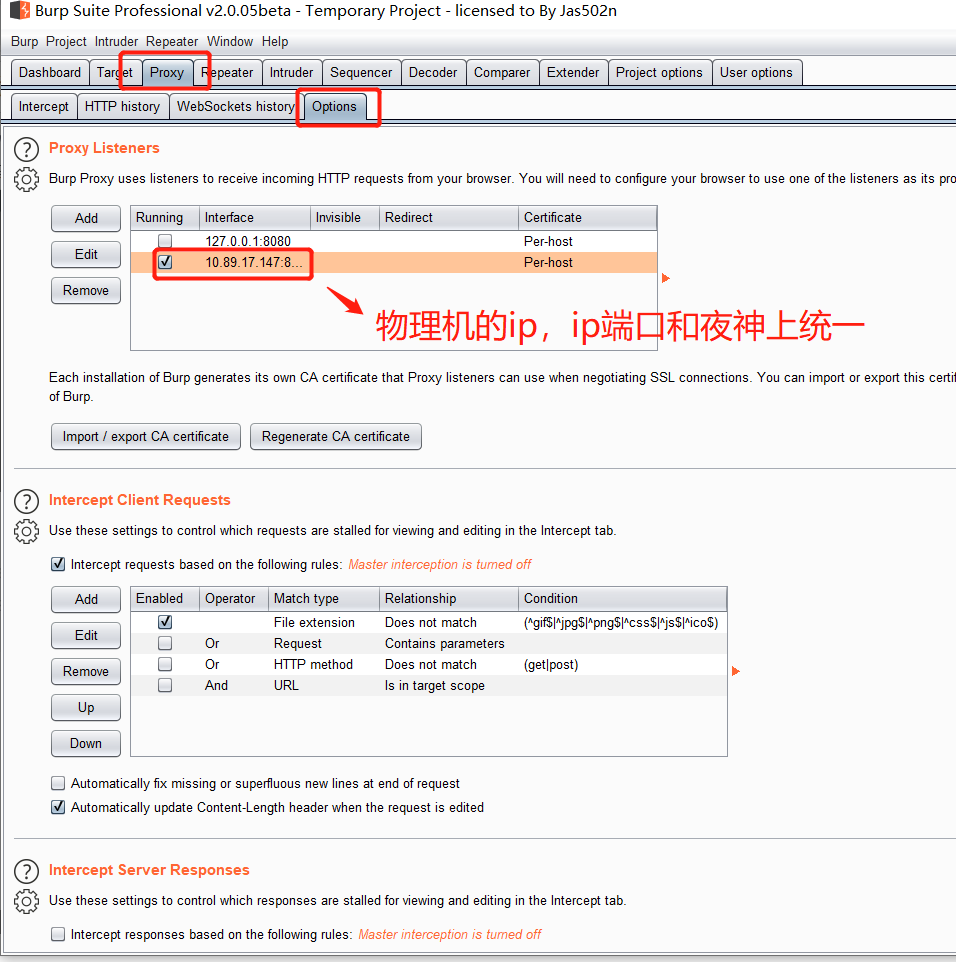Switch to the Extender tab
The width and height of the screenshot is (956, 962).
(x=573, y=72)
